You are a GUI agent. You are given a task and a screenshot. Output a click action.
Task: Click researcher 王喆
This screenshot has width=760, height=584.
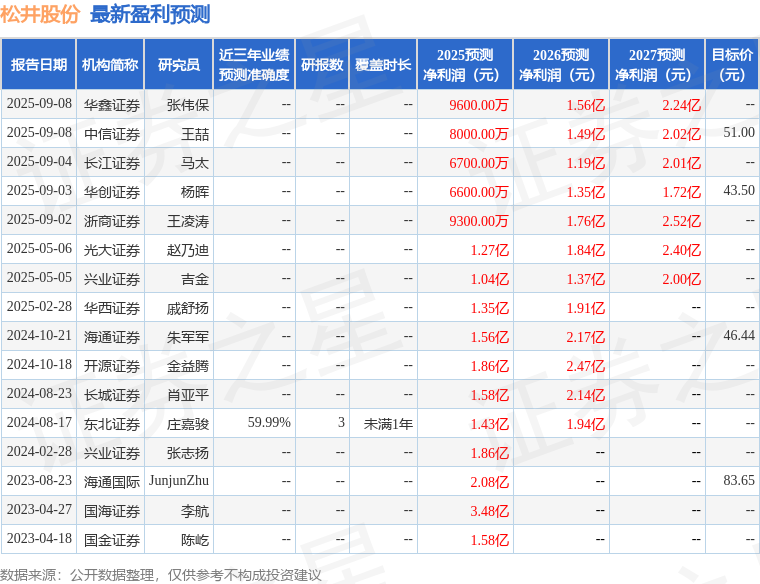click(195, 134)
